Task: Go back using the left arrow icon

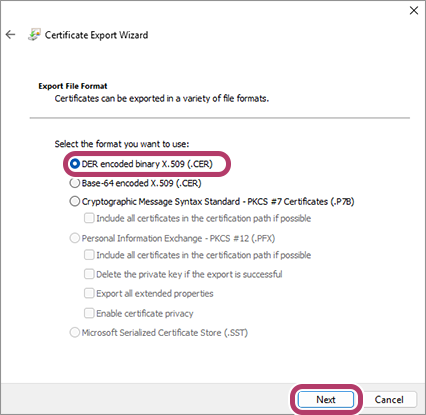Action: 11,35
